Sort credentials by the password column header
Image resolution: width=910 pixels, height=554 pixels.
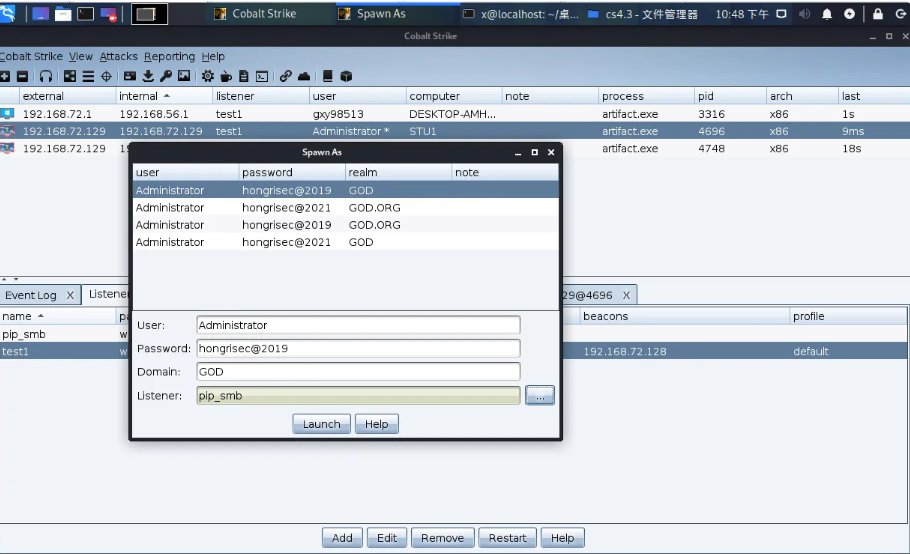pos(292,172)
